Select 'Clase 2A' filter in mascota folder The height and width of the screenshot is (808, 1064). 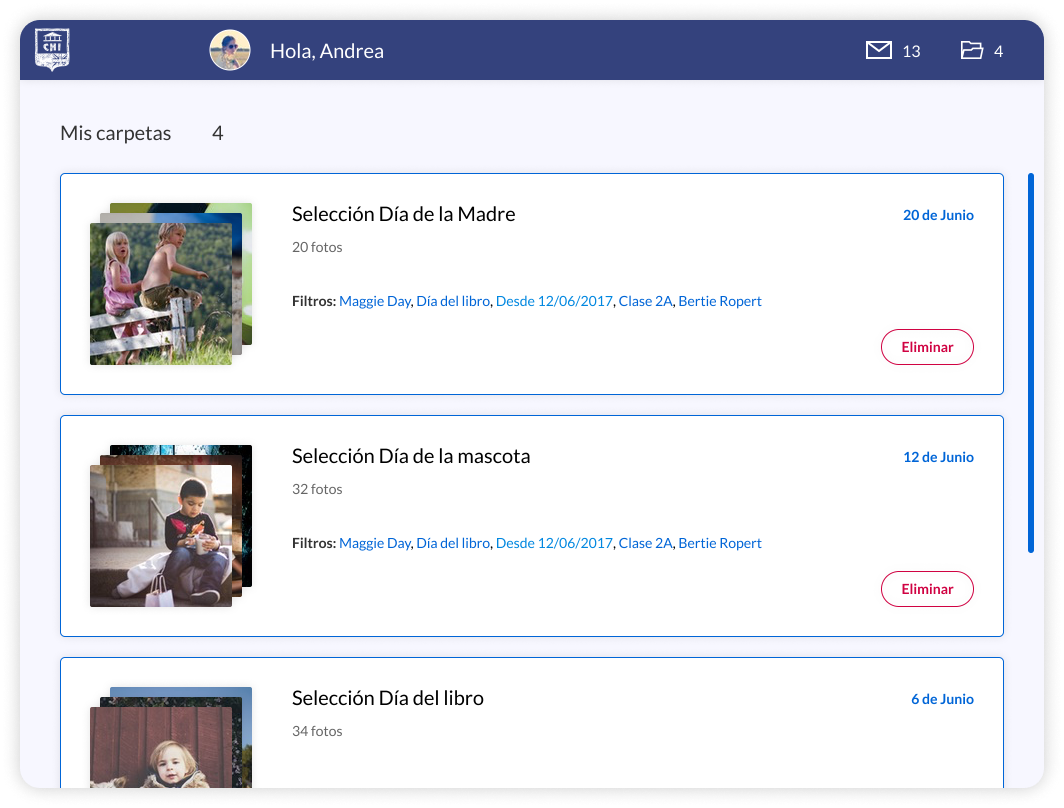pyautogui.click(x=645, y=543)
